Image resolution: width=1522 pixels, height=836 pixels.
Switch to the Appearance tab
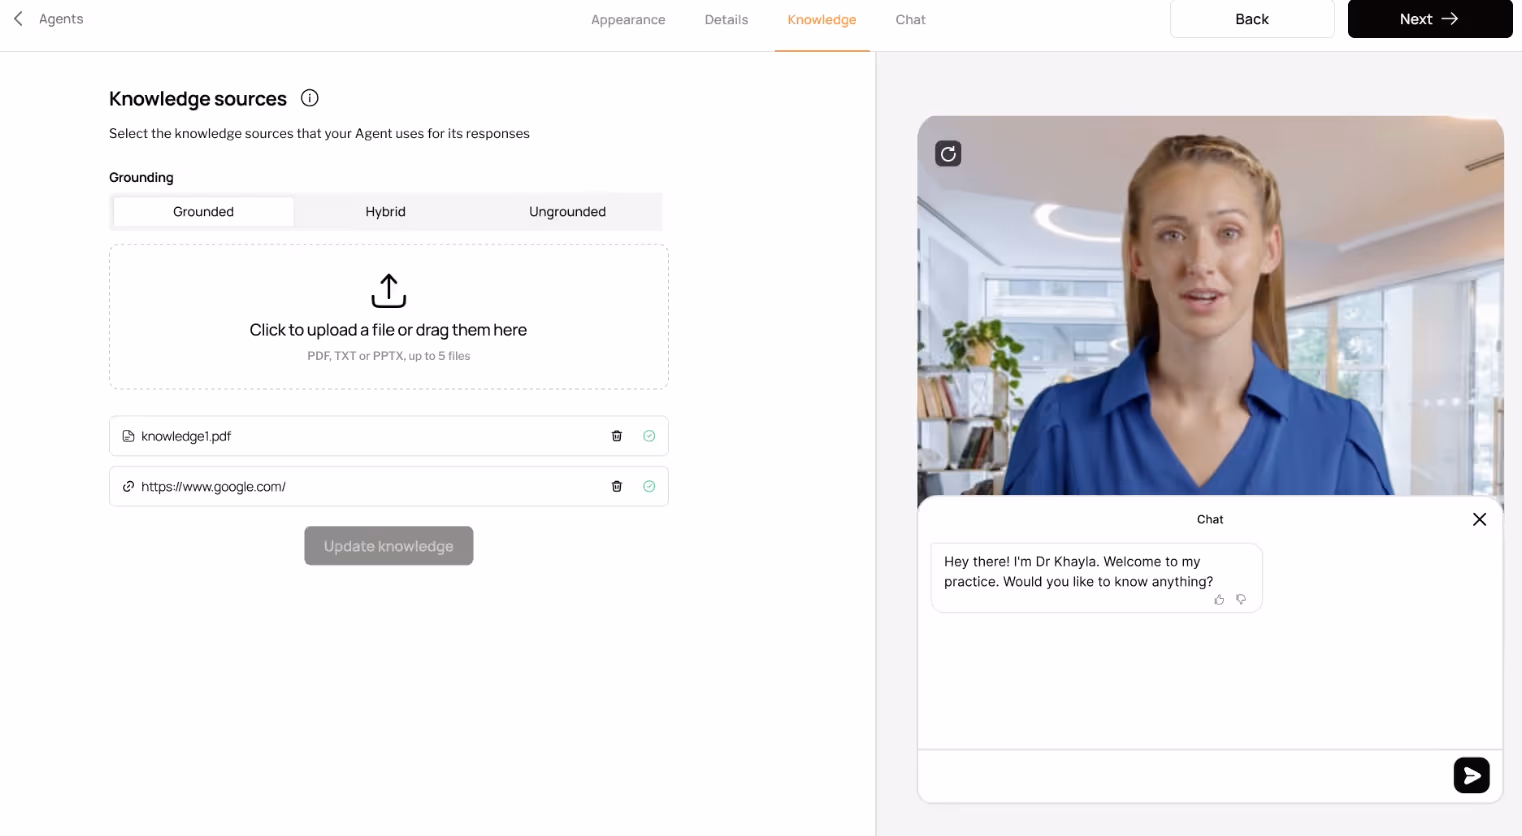point(628,19)
